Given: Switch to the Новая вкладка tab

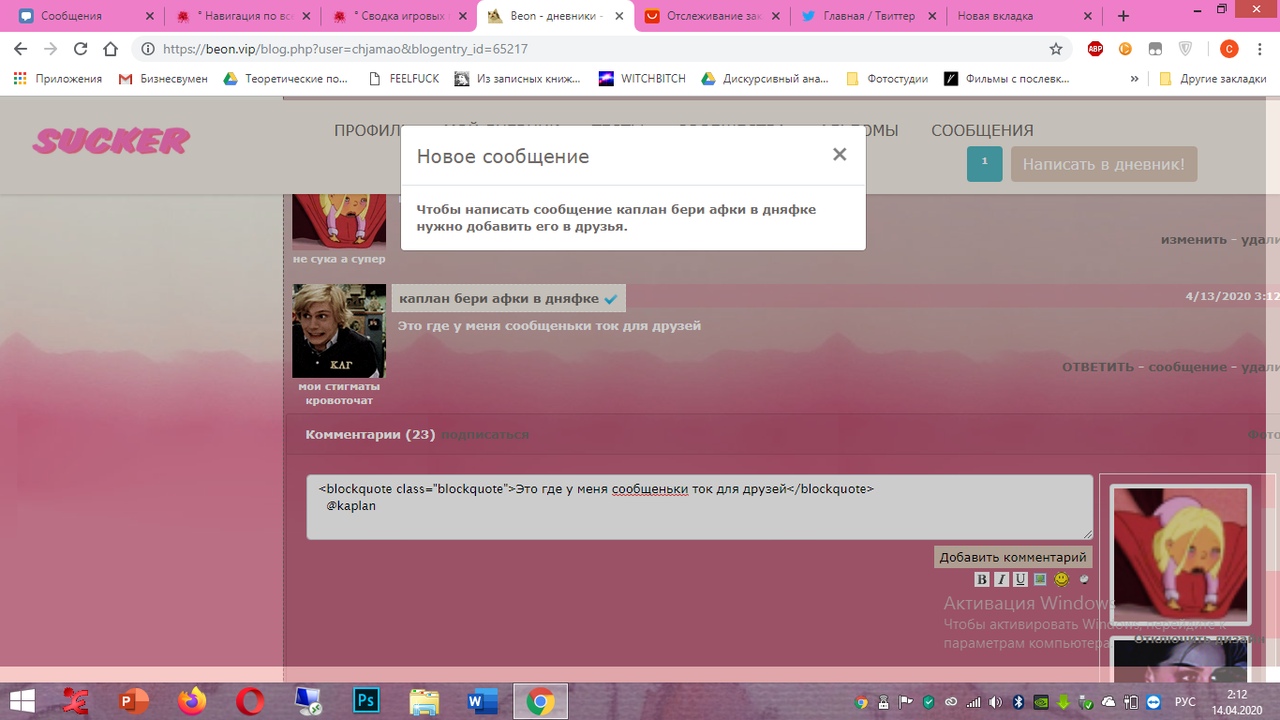Looking at the screenshot, I should click(x=1024, y=16).
